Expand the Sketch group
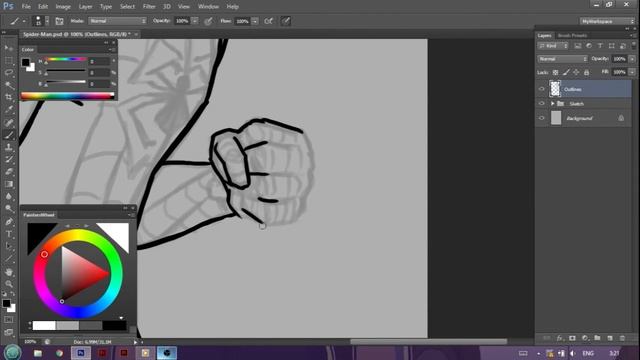This screenshot has width=640, height=360. [552, 104]
